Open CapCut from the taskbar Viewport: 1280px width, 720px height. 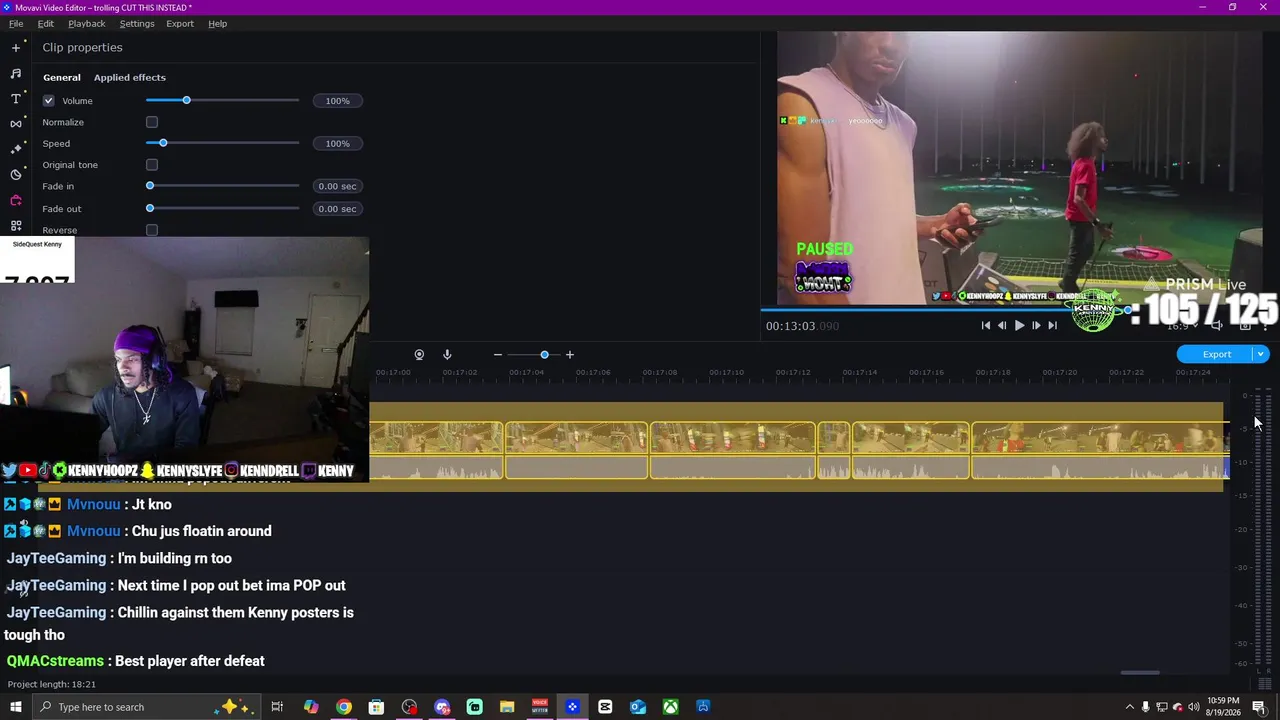click(x=605, y=707)
